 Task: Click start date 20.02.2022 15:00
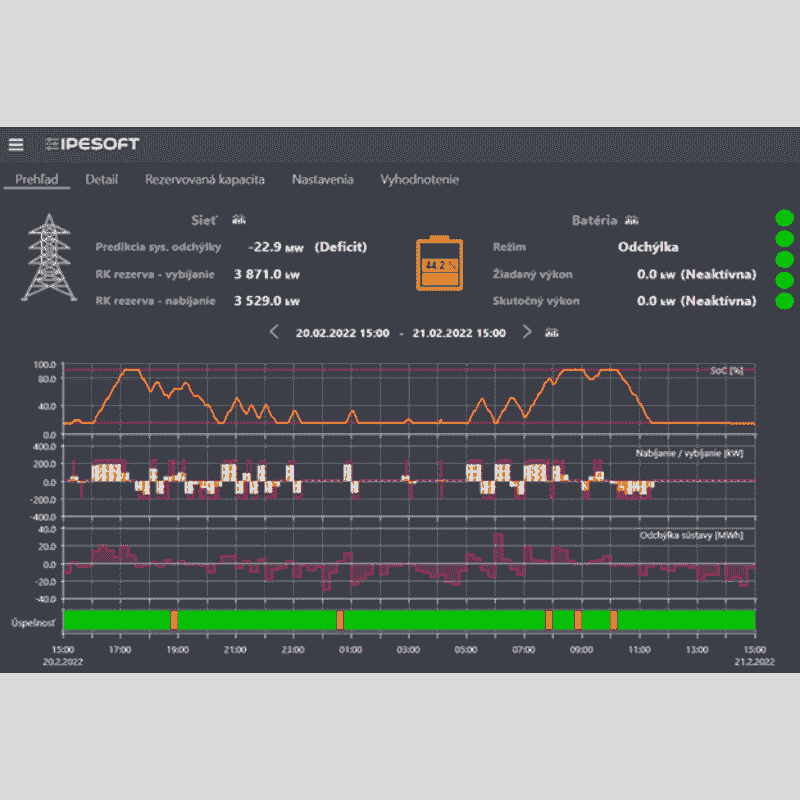click(x=342, y=333)
